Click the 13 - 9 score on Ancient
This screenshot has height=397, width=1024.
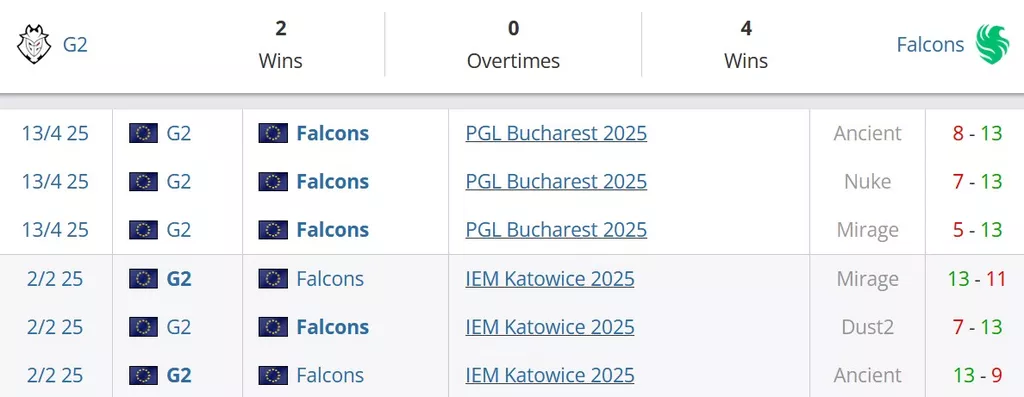tap(977, 375)
